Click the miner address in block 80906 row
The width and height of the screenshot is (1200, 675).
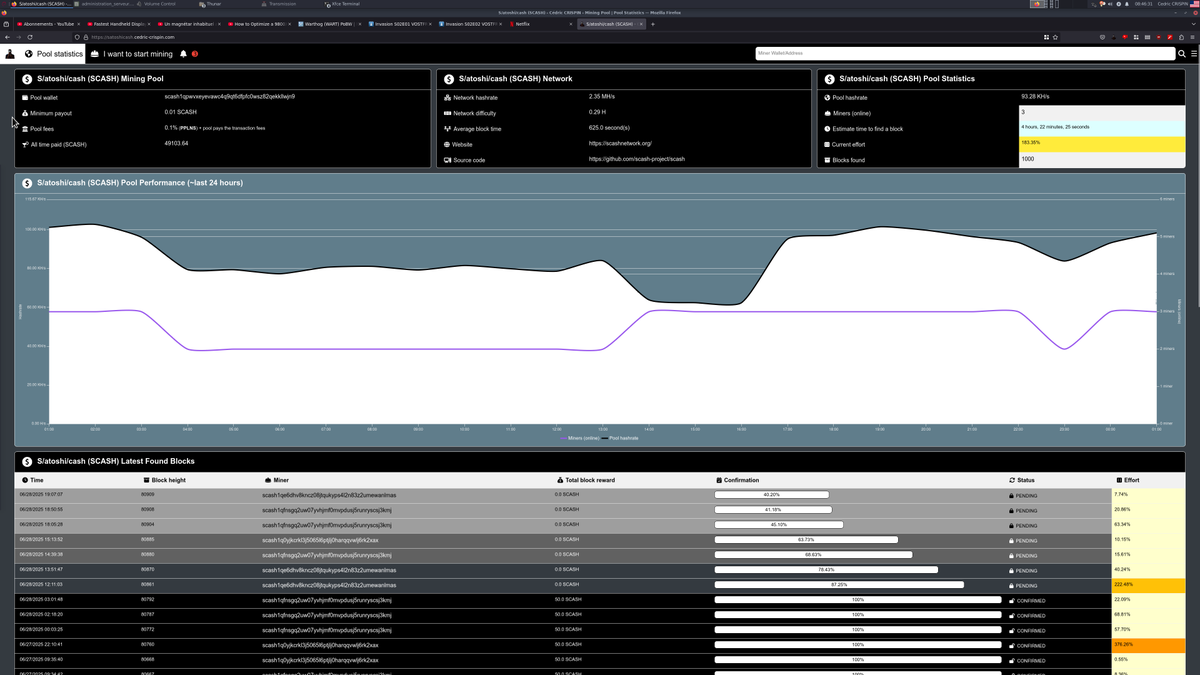click(326, 510)
